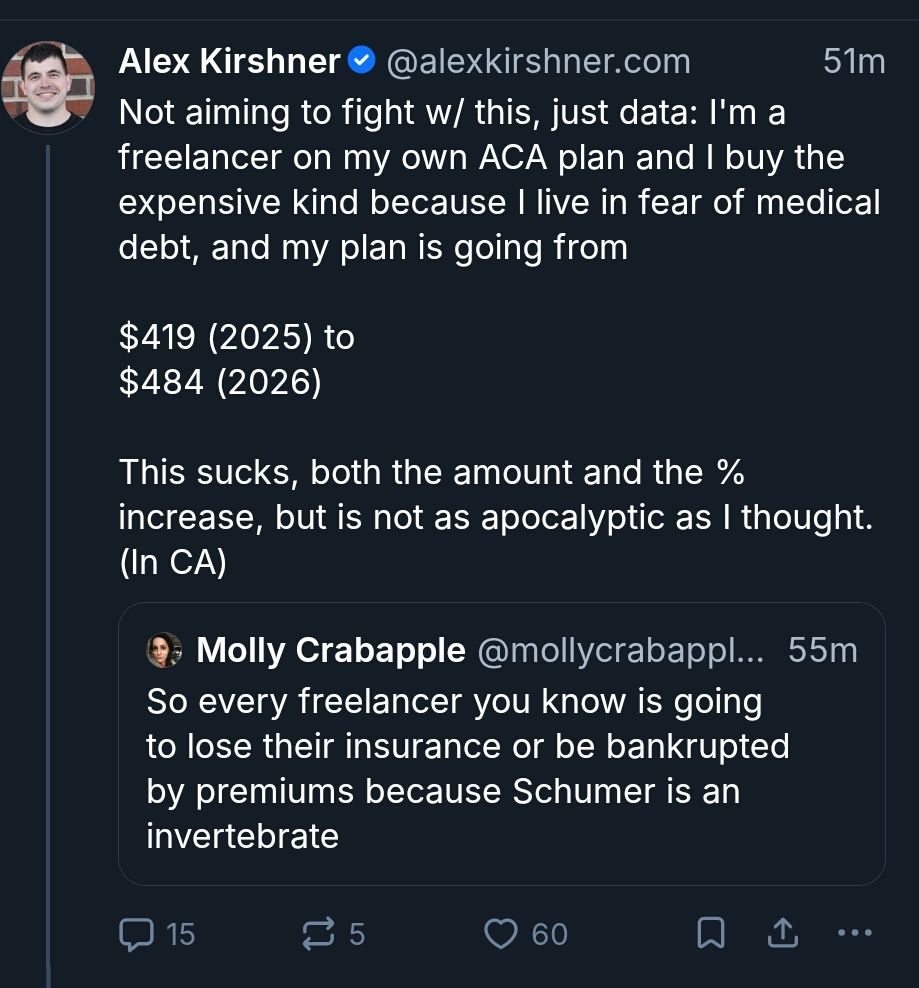Viewport: 919px width, 988px height.
Task: Click the repost icon showing 5 reposts
Action: pyautogui.click(x=318, y=933)
